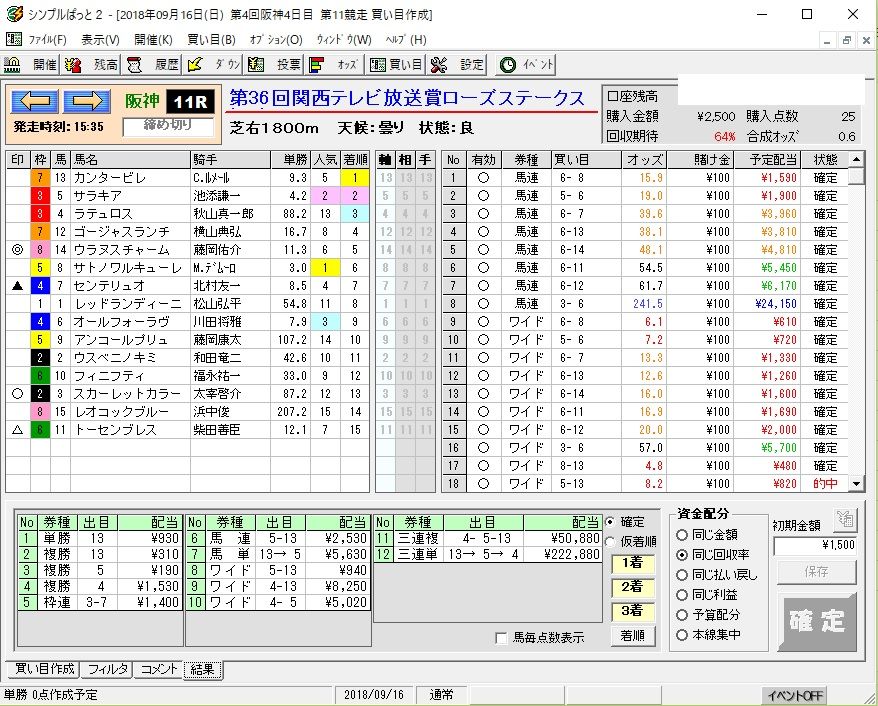Screen dimensions: 878x706
Task: Select horse row サトノワルキューレ
Action: tap(188, 268)
